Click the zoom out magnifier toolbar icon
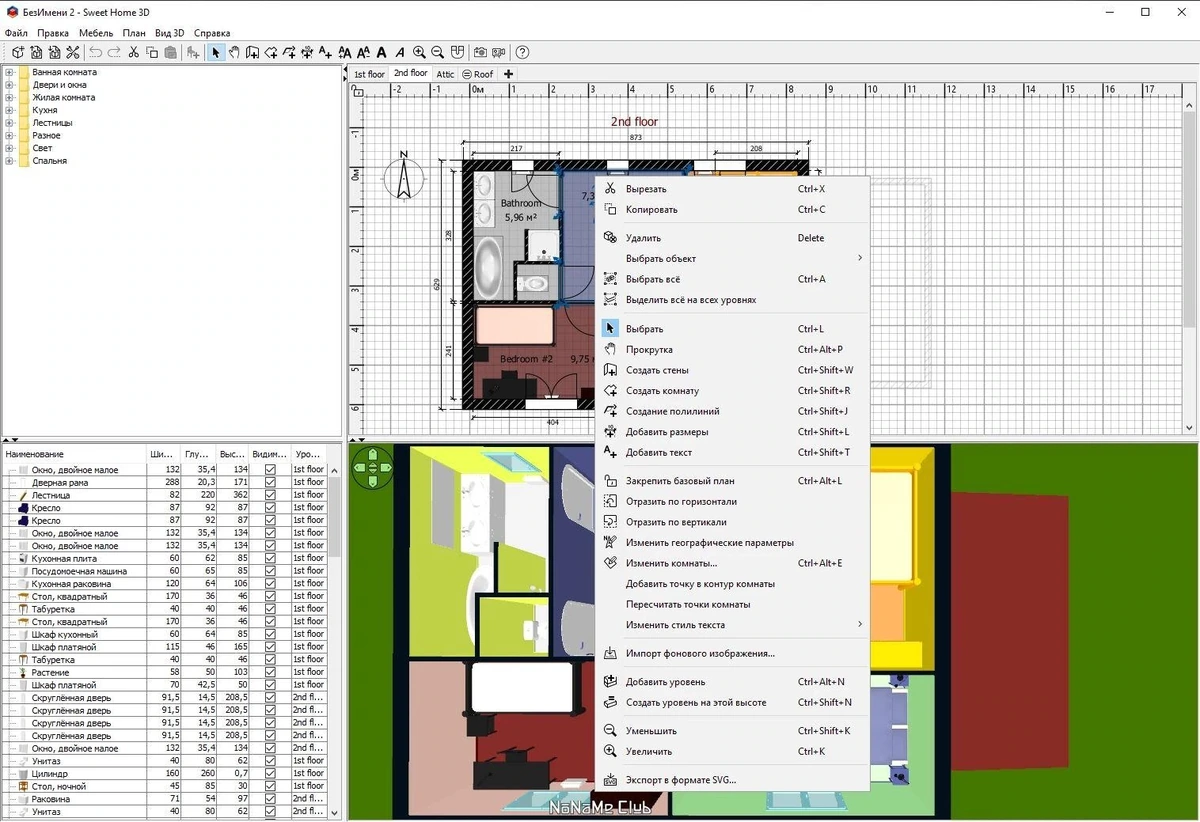The width and height of the screenshot is (1200, 822). (436, 52)
